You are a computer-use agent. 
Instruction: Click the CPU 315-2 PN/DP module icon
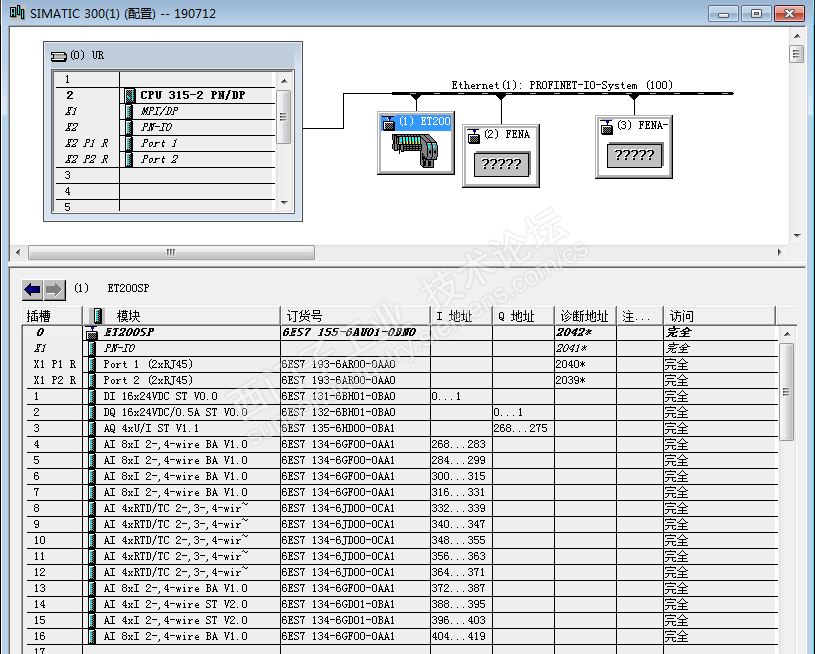129,95
